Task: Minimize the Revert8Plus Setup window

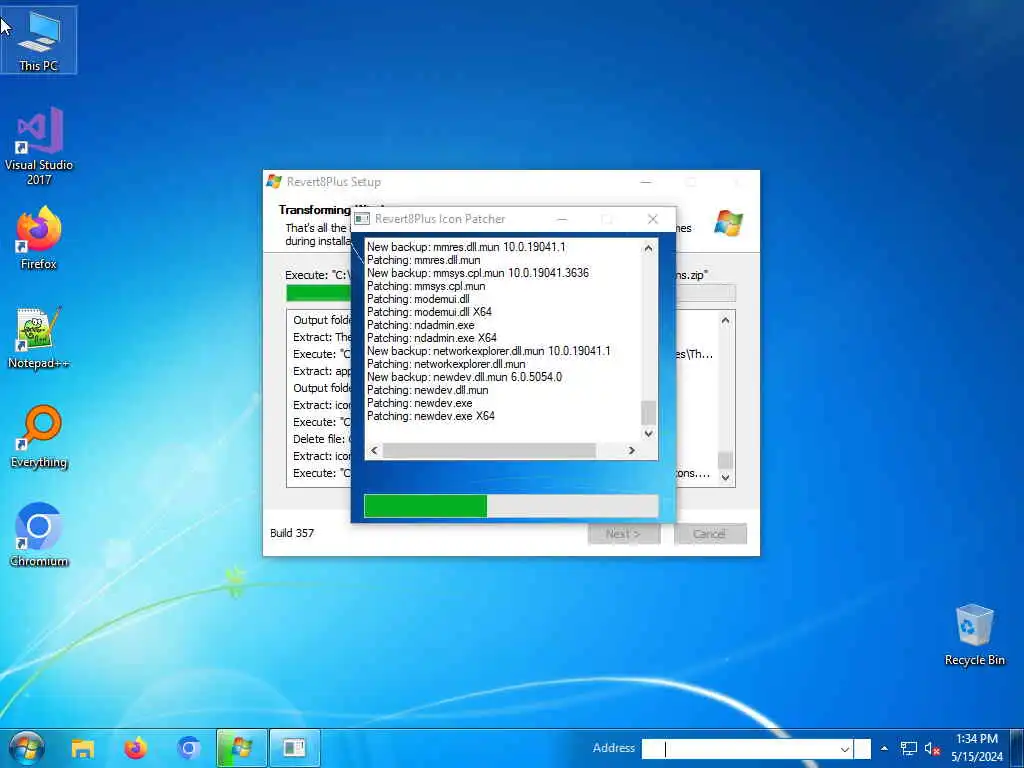Action: click(x=646, y=182)
